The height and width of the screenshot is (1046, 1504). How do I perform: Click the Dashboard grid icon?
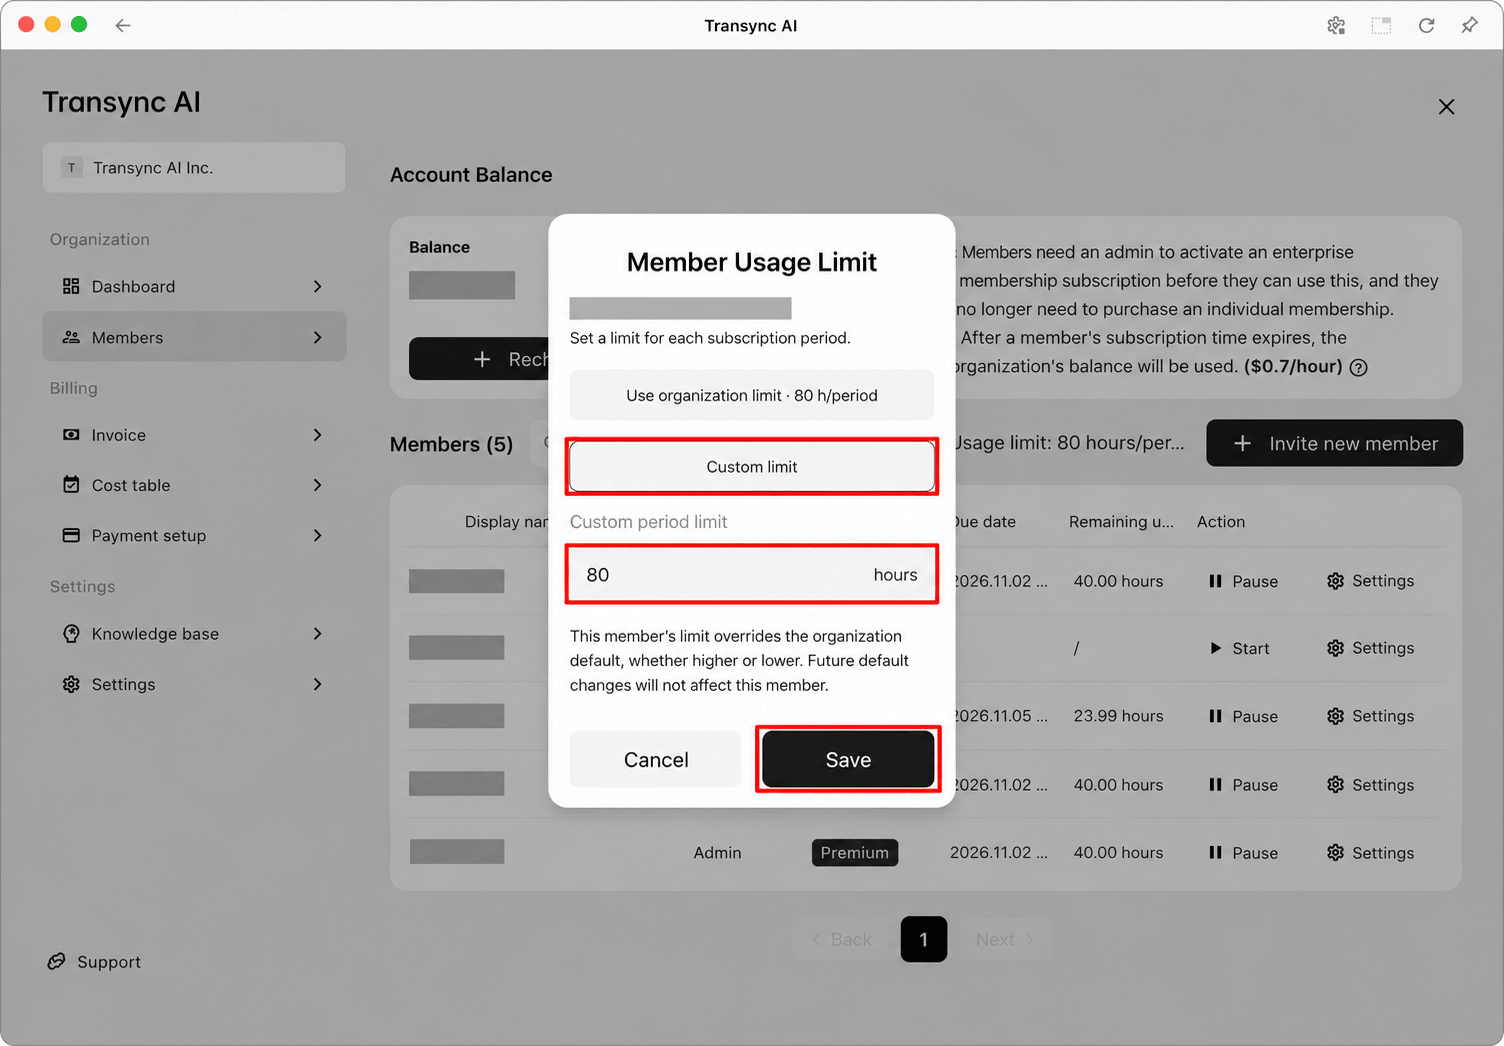click(x=71, y=287)
